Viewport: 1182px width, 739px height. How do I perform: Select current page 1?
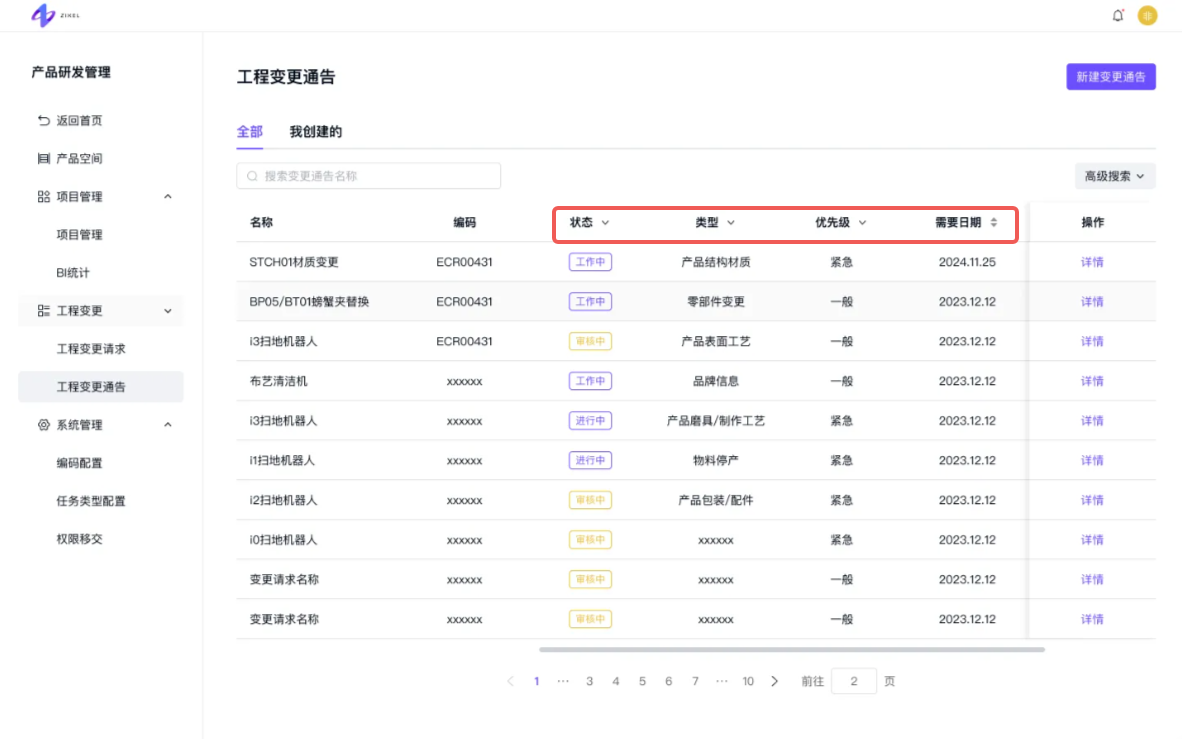tap(537, 681)
